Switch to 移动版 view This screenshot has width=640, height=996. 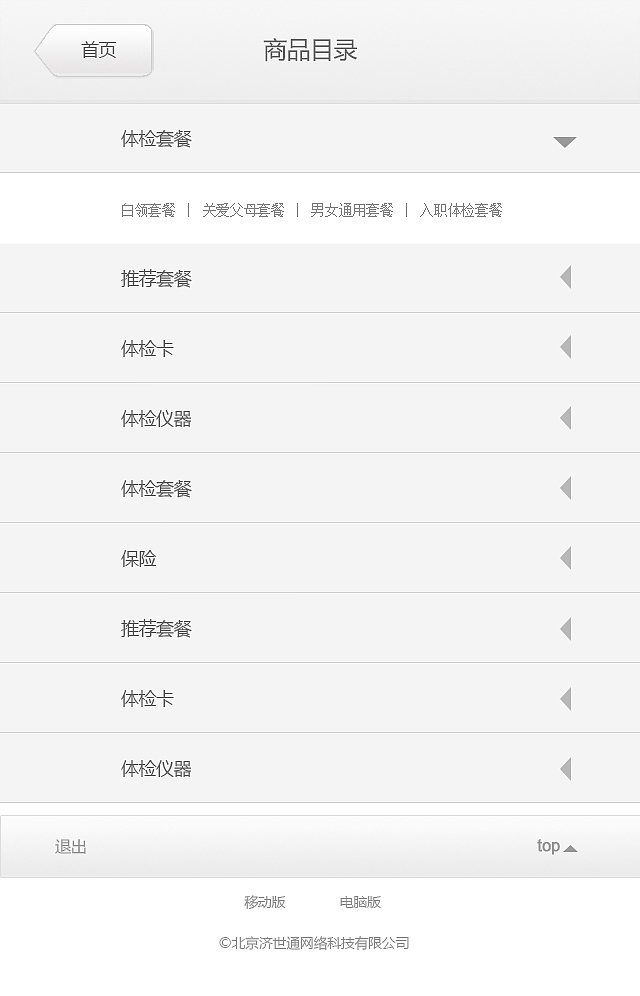pos(264,901)
